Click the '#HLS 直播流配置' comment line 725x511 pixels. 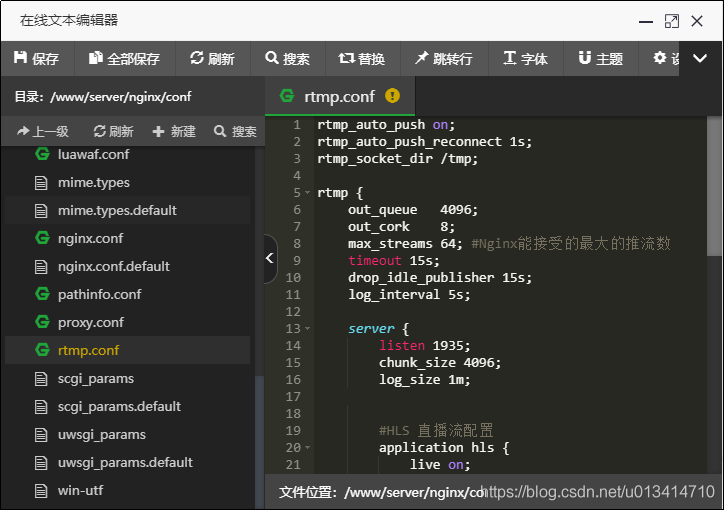[x=436, y=431]
